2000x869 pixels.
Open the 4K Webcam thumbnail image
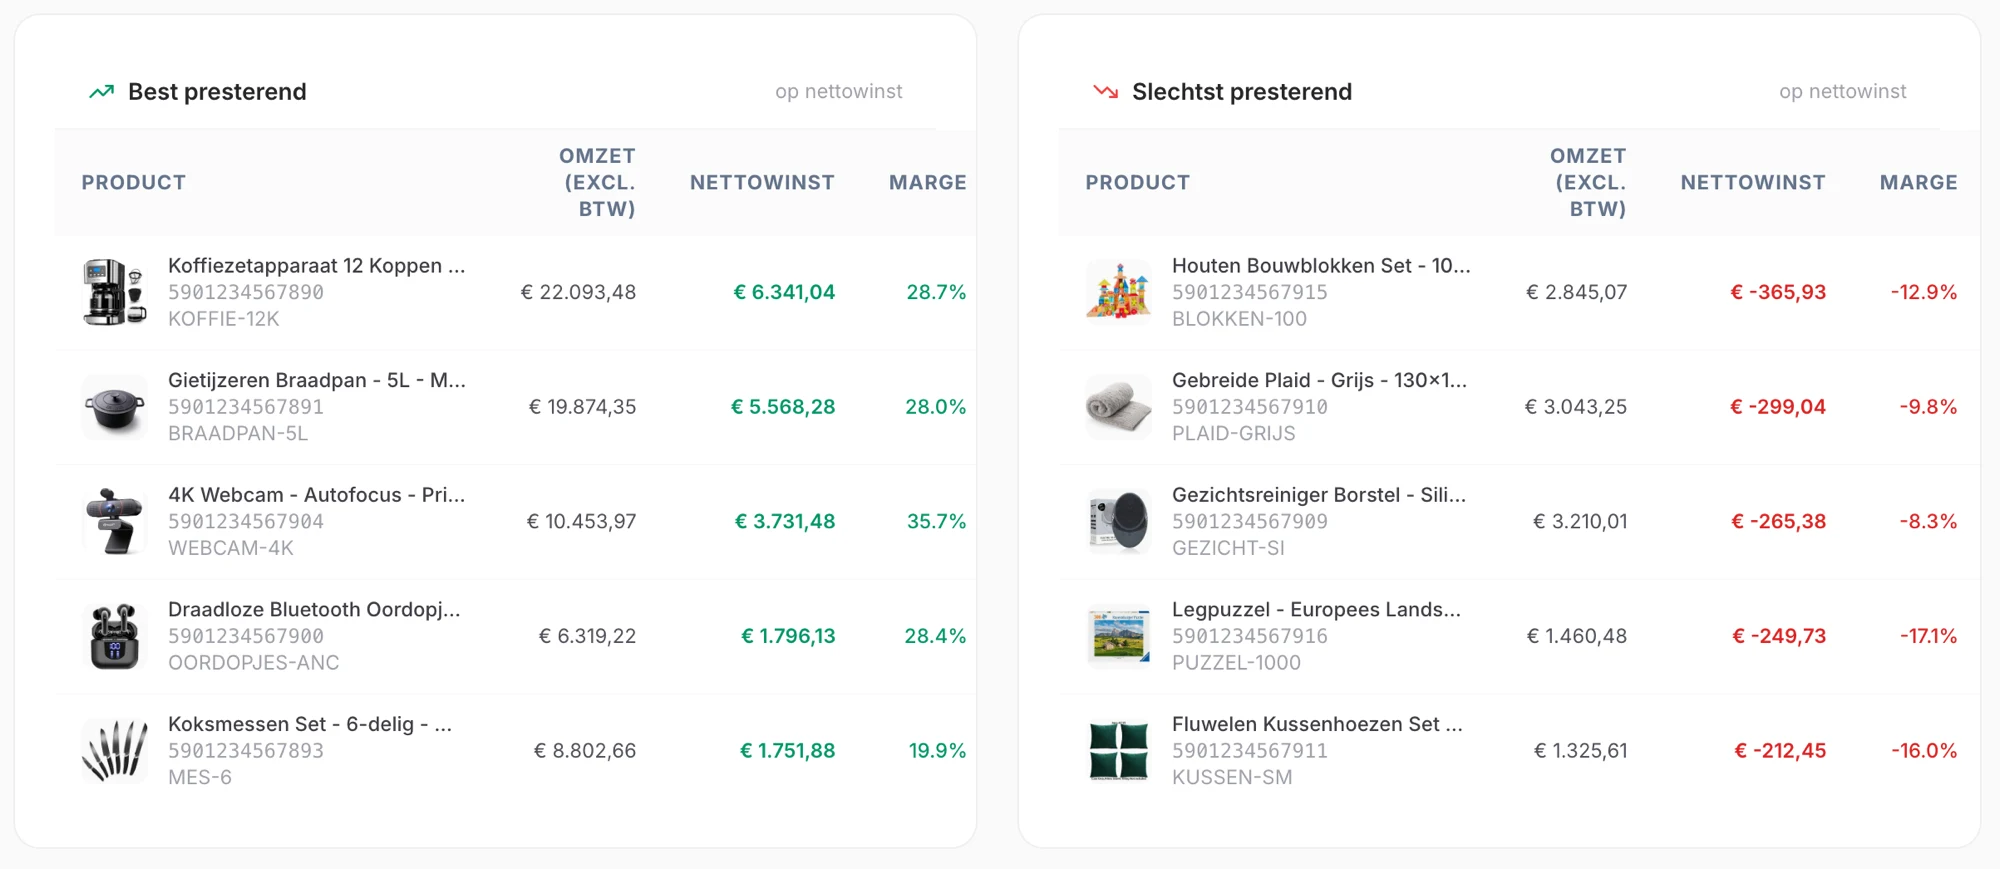click(x=115, y=521)
